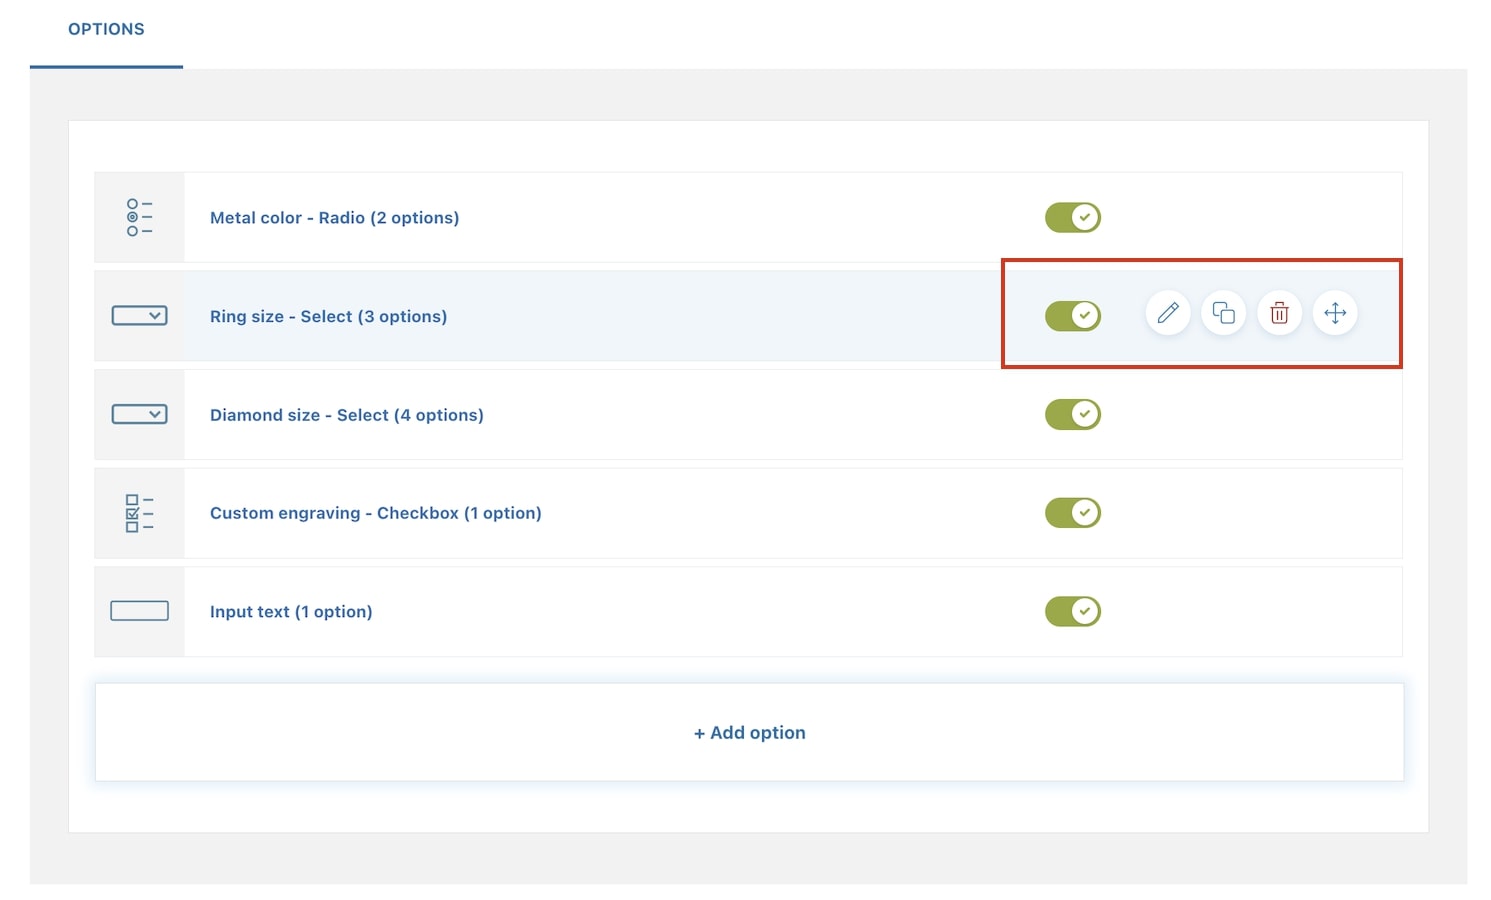Click the pencil edit icon for Ring size

coord(1167,314)
